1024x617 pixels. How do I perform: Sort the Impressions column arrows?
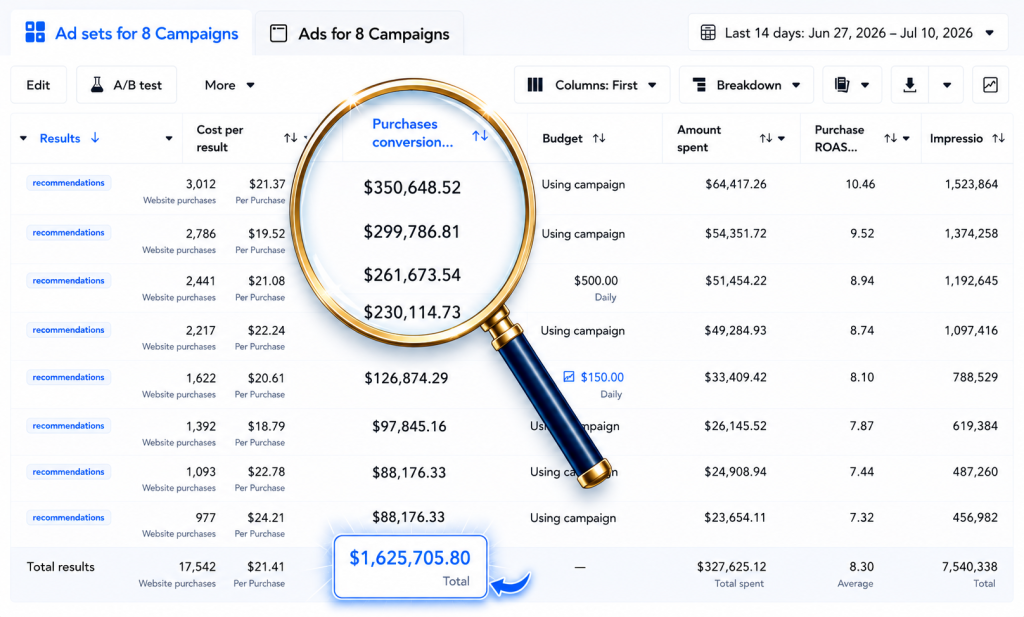[x=998, y=138]
